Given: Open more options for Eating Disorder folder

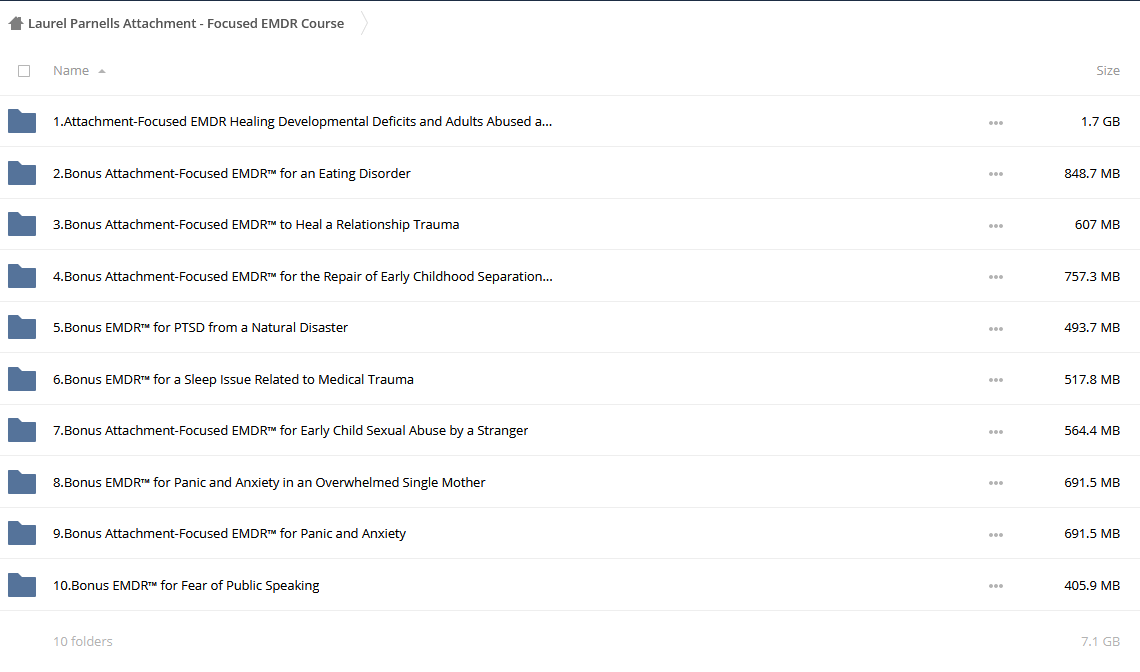Looking at the screenshot, I should tap(996, 174).
